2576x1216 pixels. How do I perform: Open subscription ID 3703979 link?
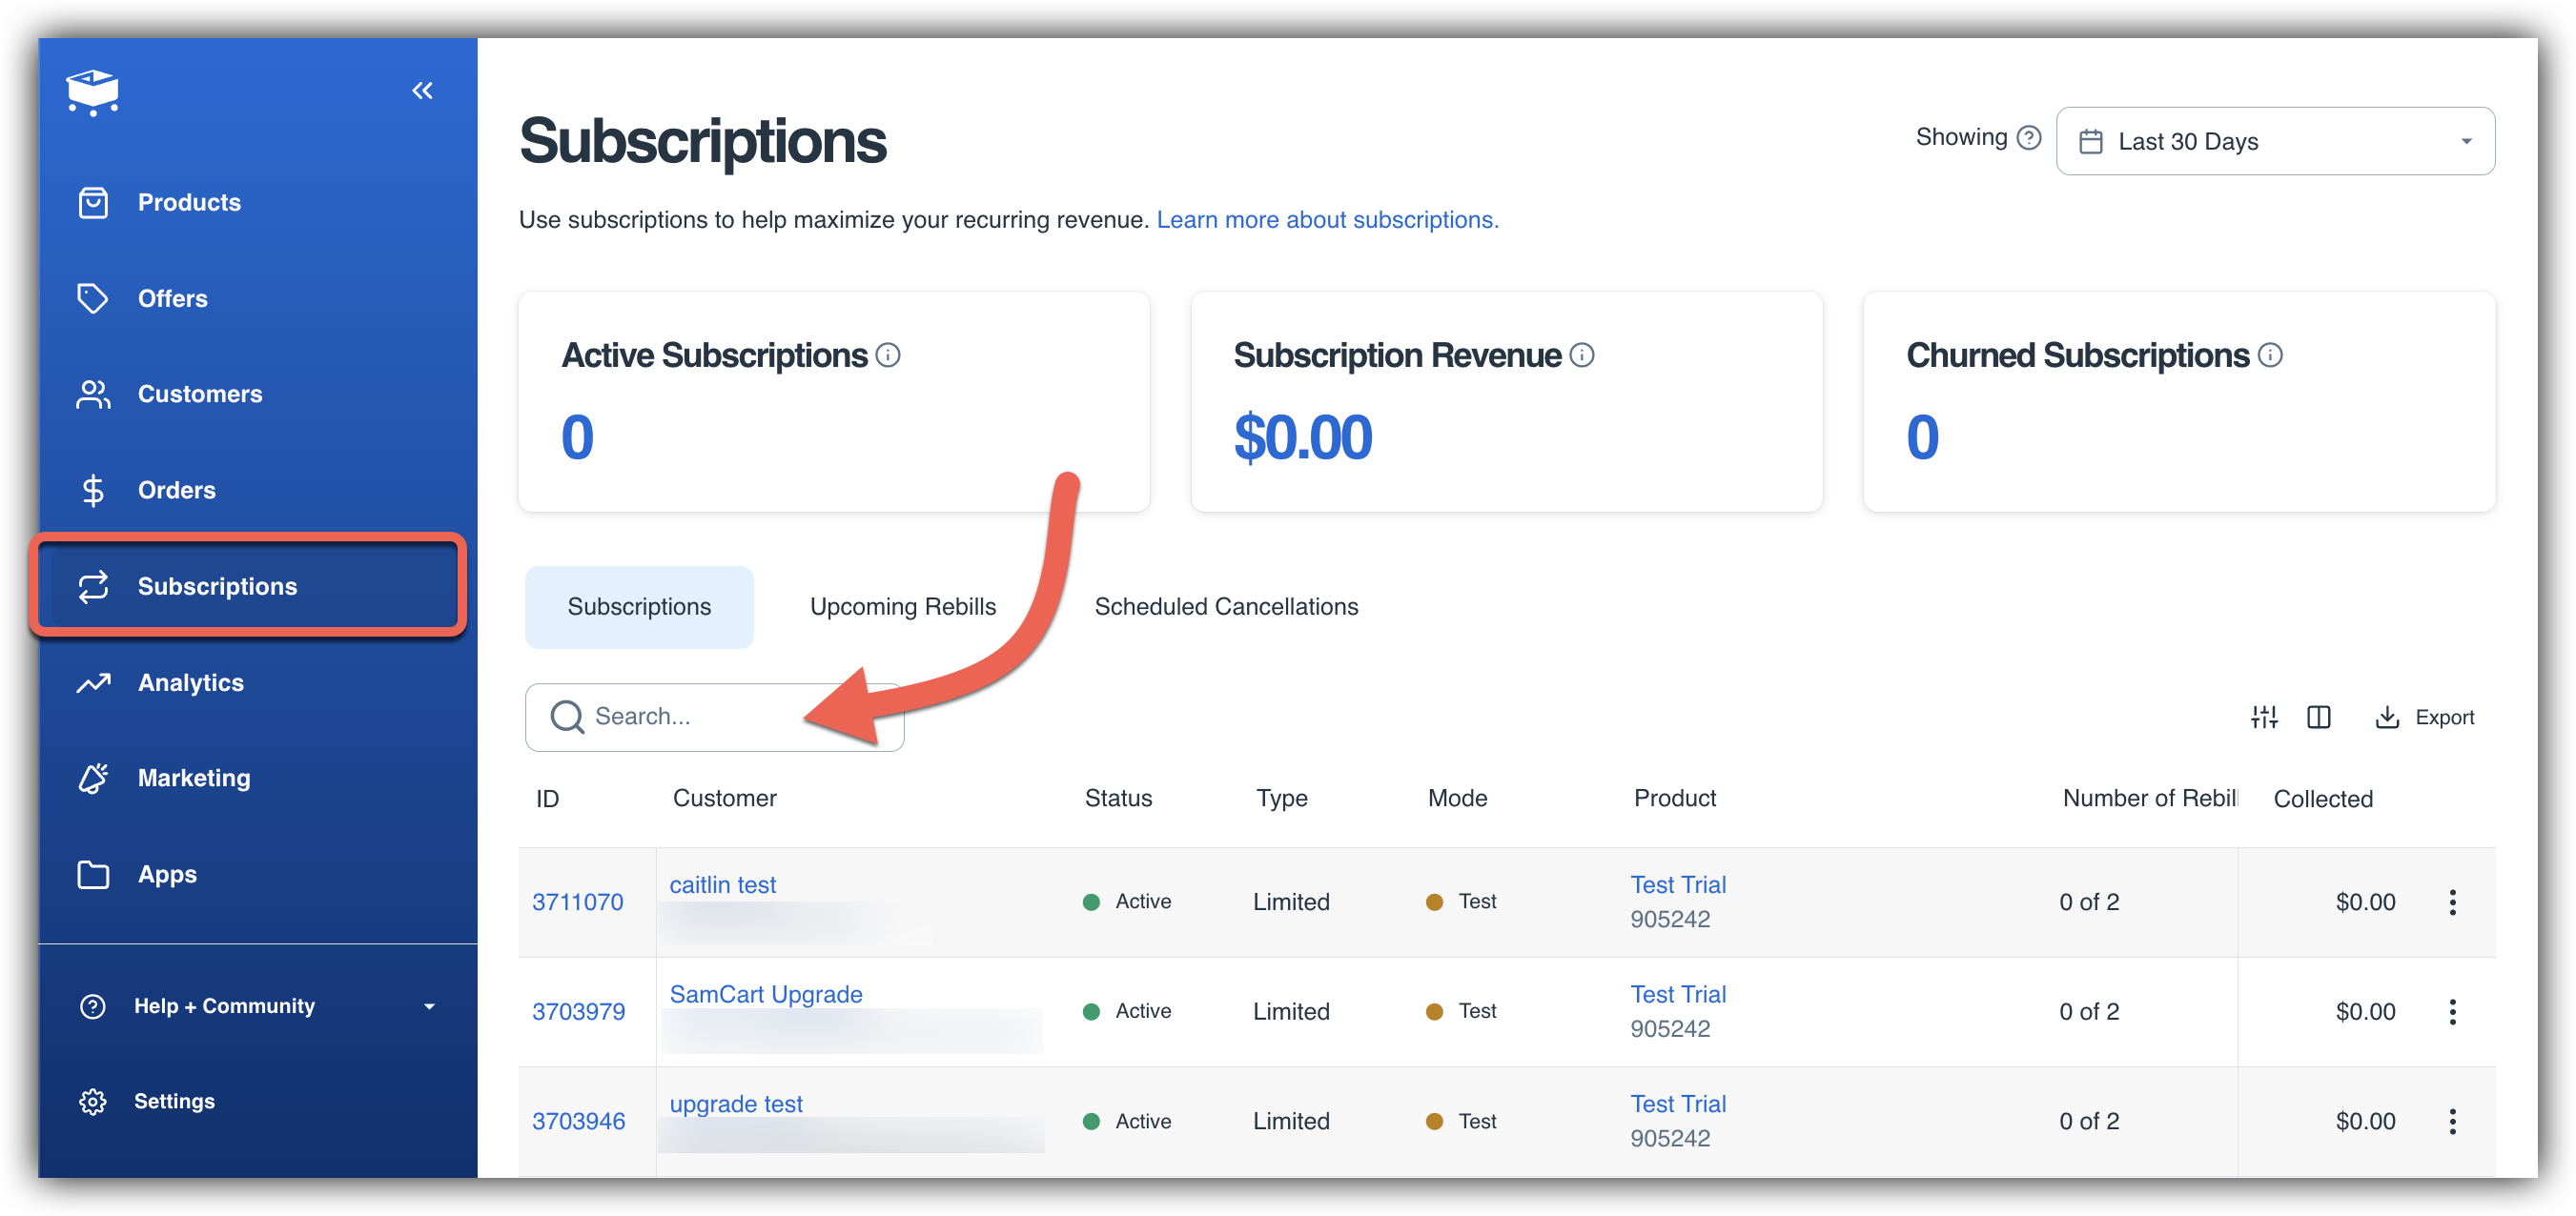578,1011
